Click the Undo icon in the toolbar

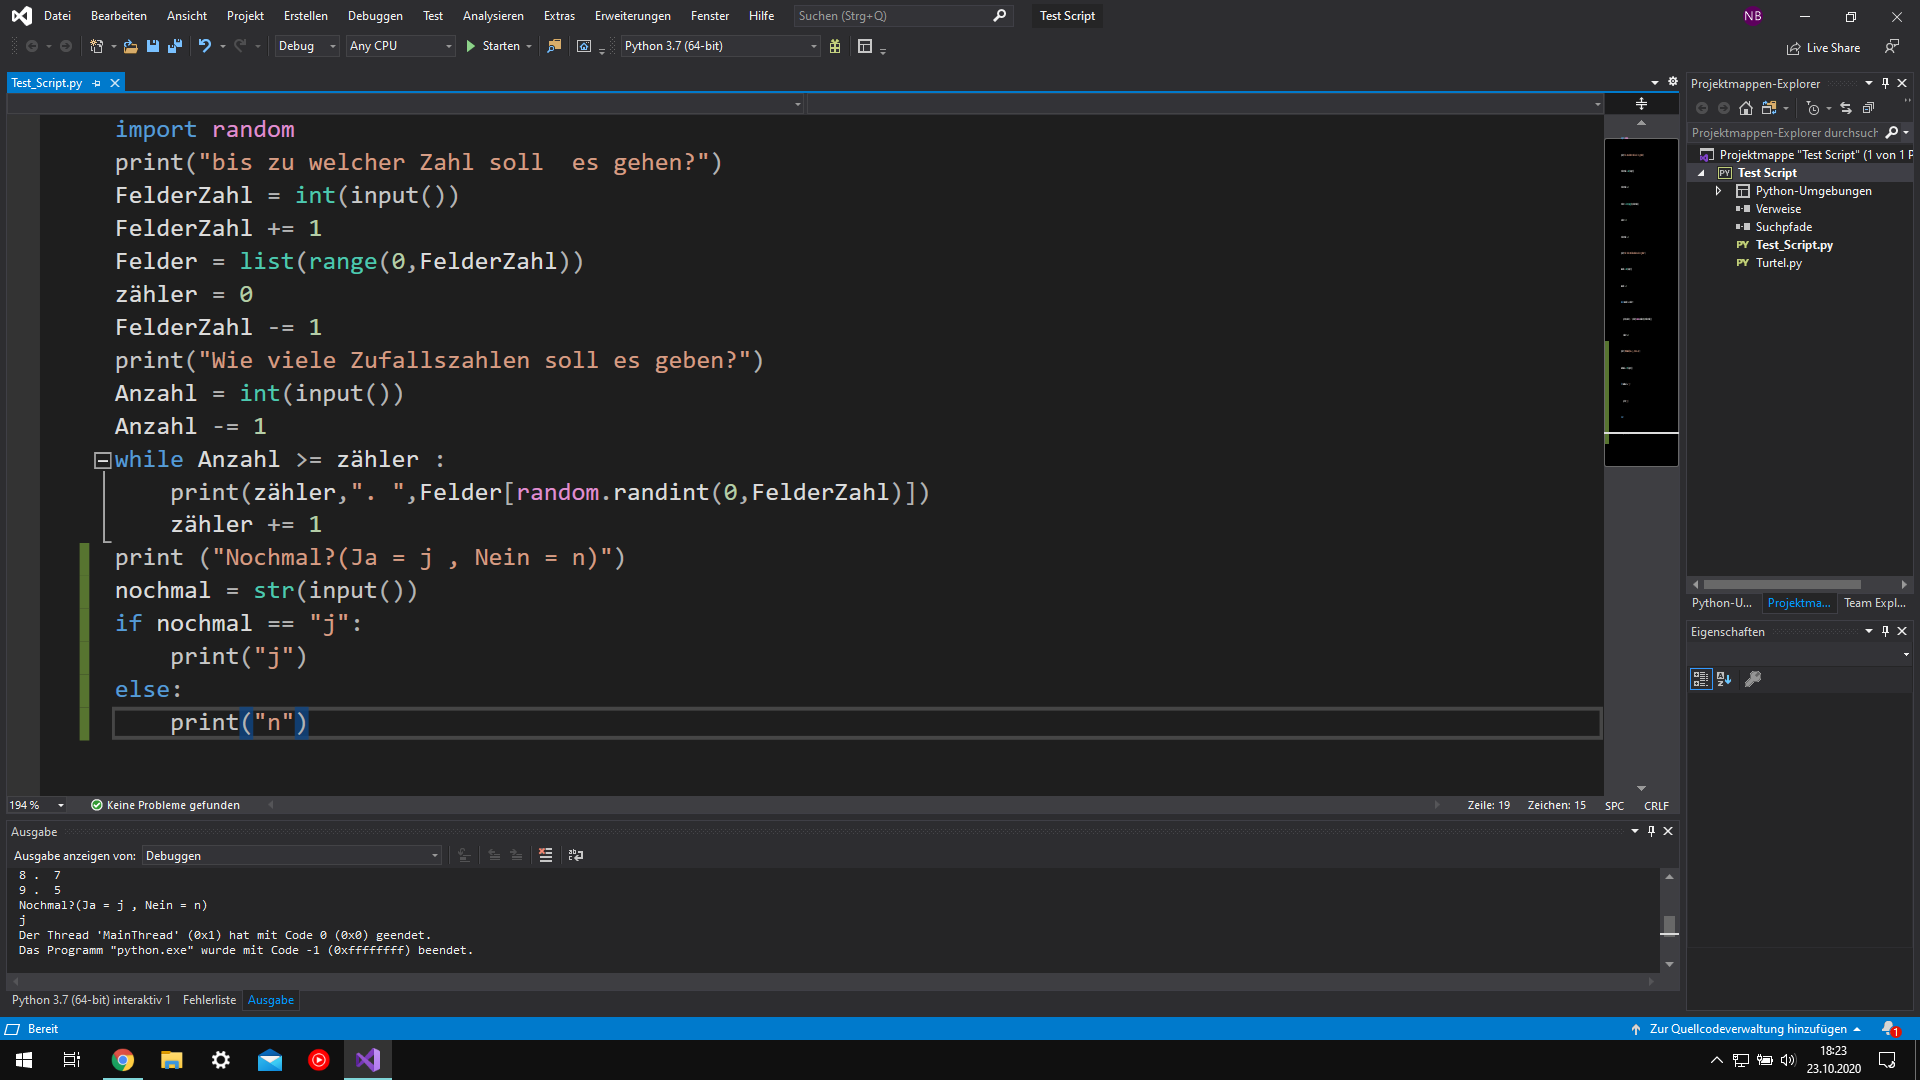(x=205, y=46)
